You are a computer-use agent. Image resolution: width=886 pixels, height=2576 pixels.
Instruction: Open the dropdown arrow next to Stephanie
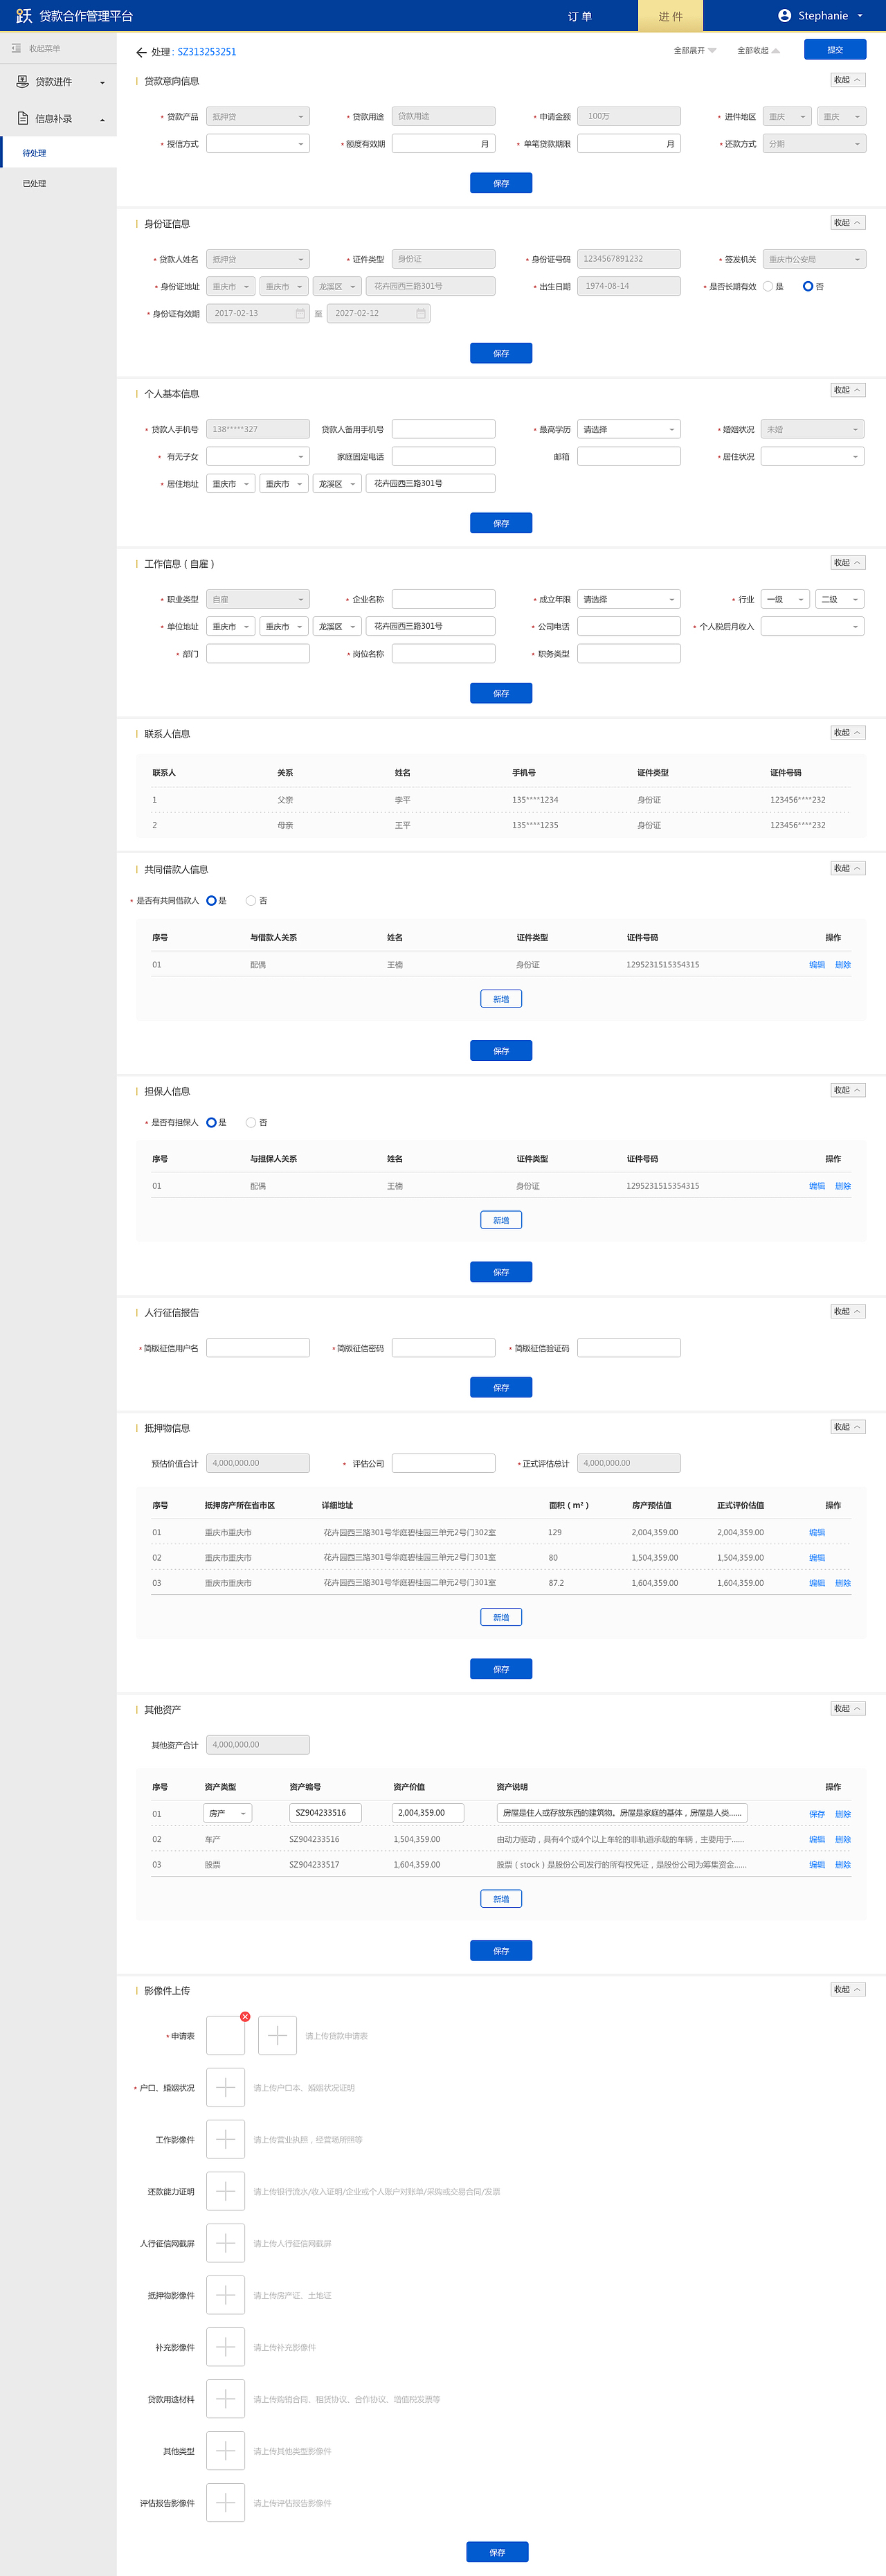860,16
